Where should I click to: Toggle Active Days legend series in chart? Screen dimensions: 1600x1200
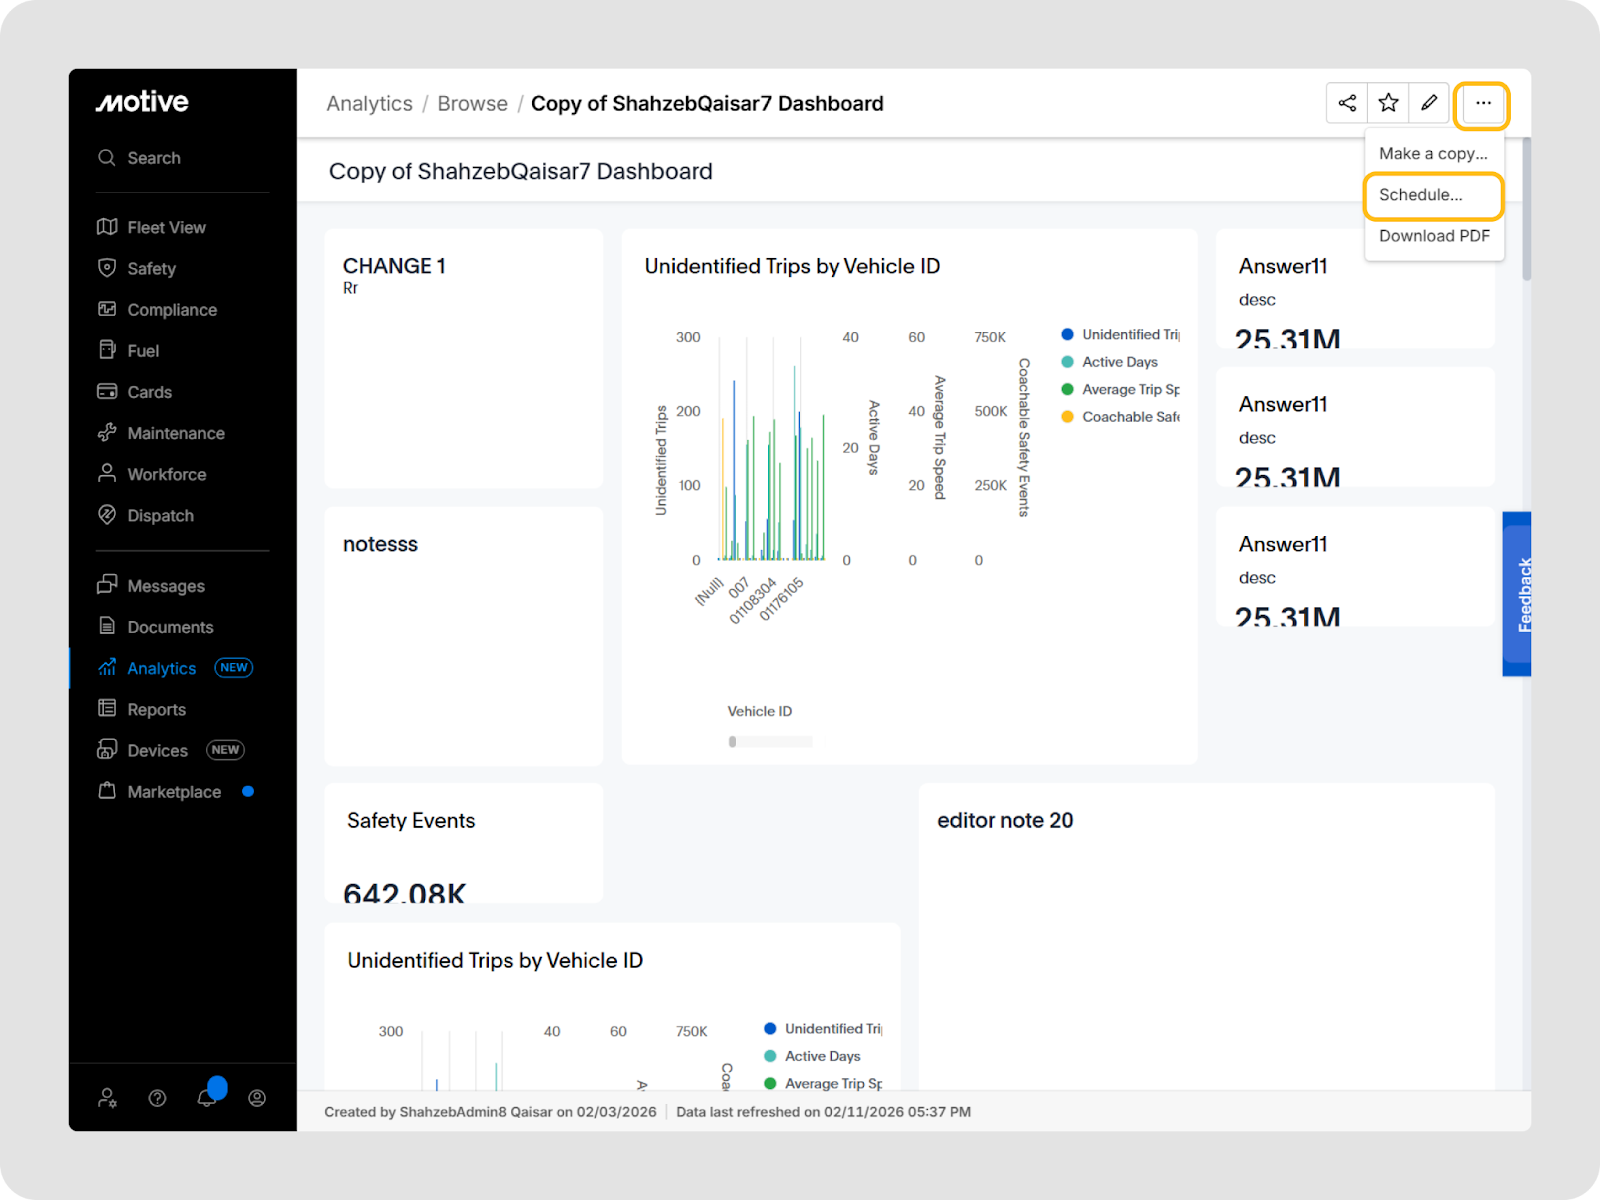(1119, 362)
